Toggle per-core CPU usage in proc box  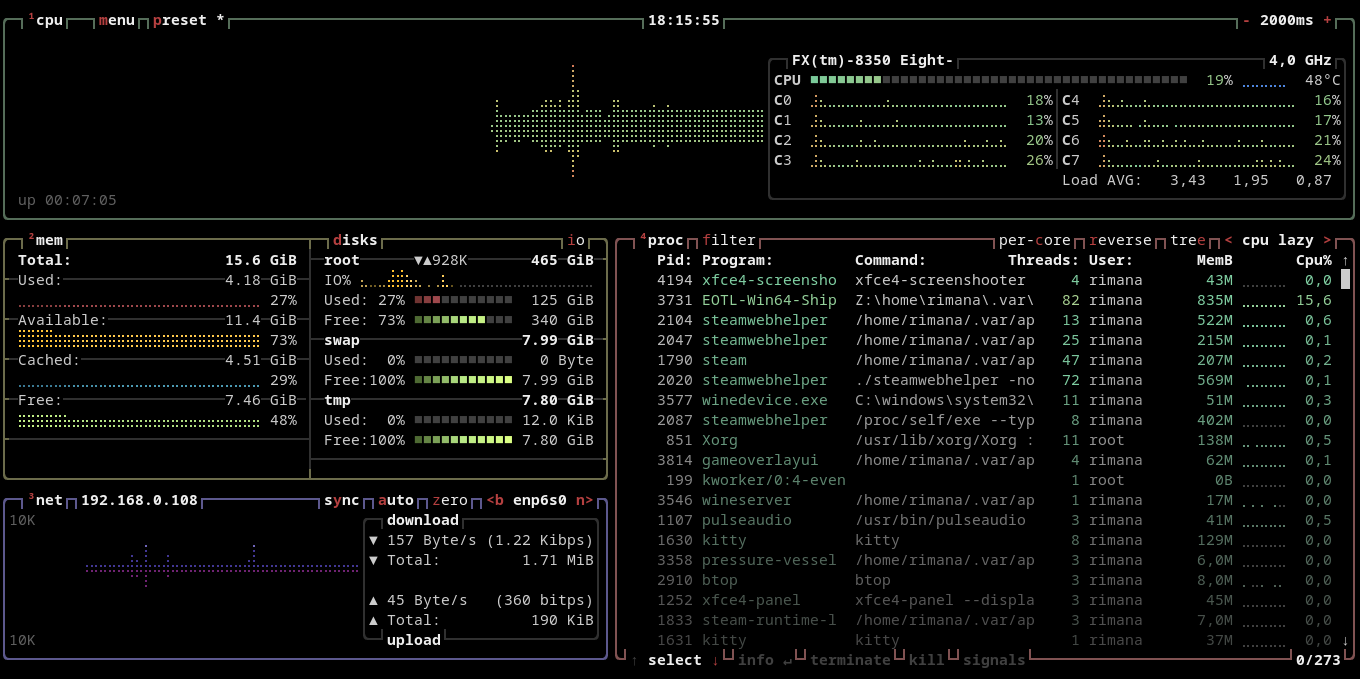1034,240
